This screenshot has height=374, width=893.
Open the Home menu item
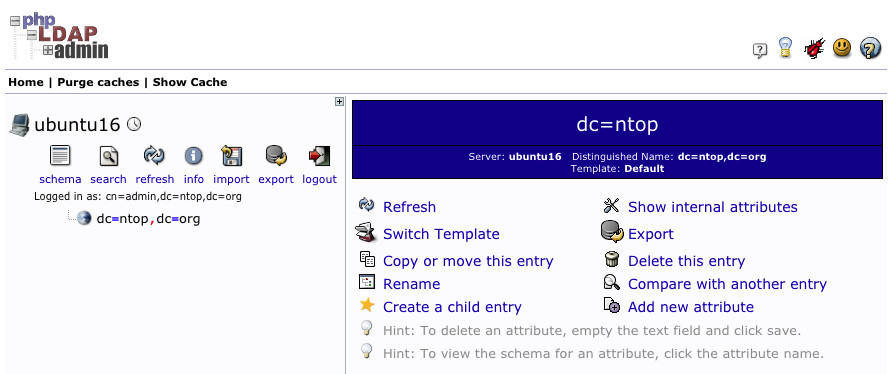[26, 82]
